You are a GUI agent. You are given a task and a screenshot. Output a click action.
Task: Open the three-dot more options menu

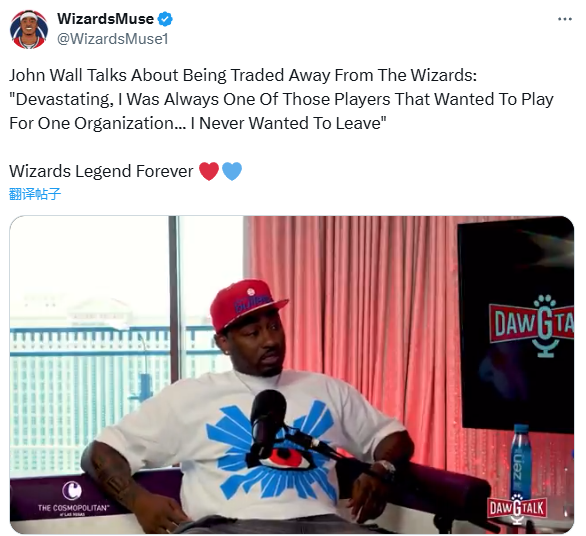[x=565, y=19]
